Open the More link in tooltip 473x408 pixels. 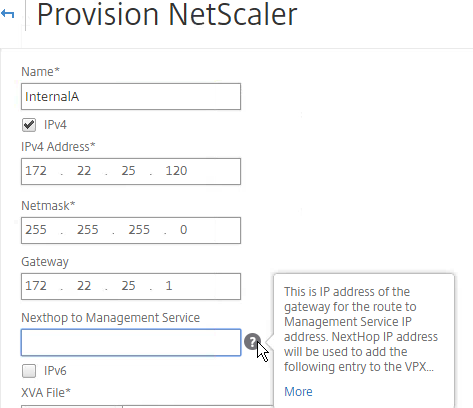tap(298, 391)
